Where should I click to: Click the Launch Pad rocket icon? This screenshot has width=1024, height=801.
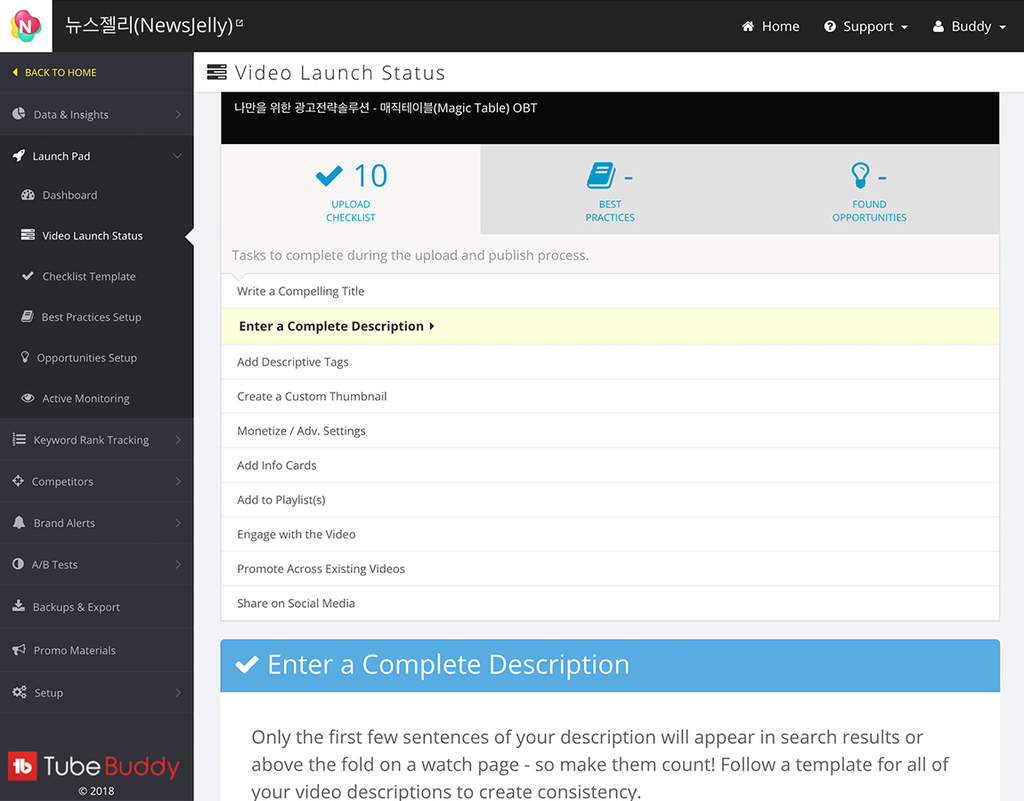(x=19, y=155)
